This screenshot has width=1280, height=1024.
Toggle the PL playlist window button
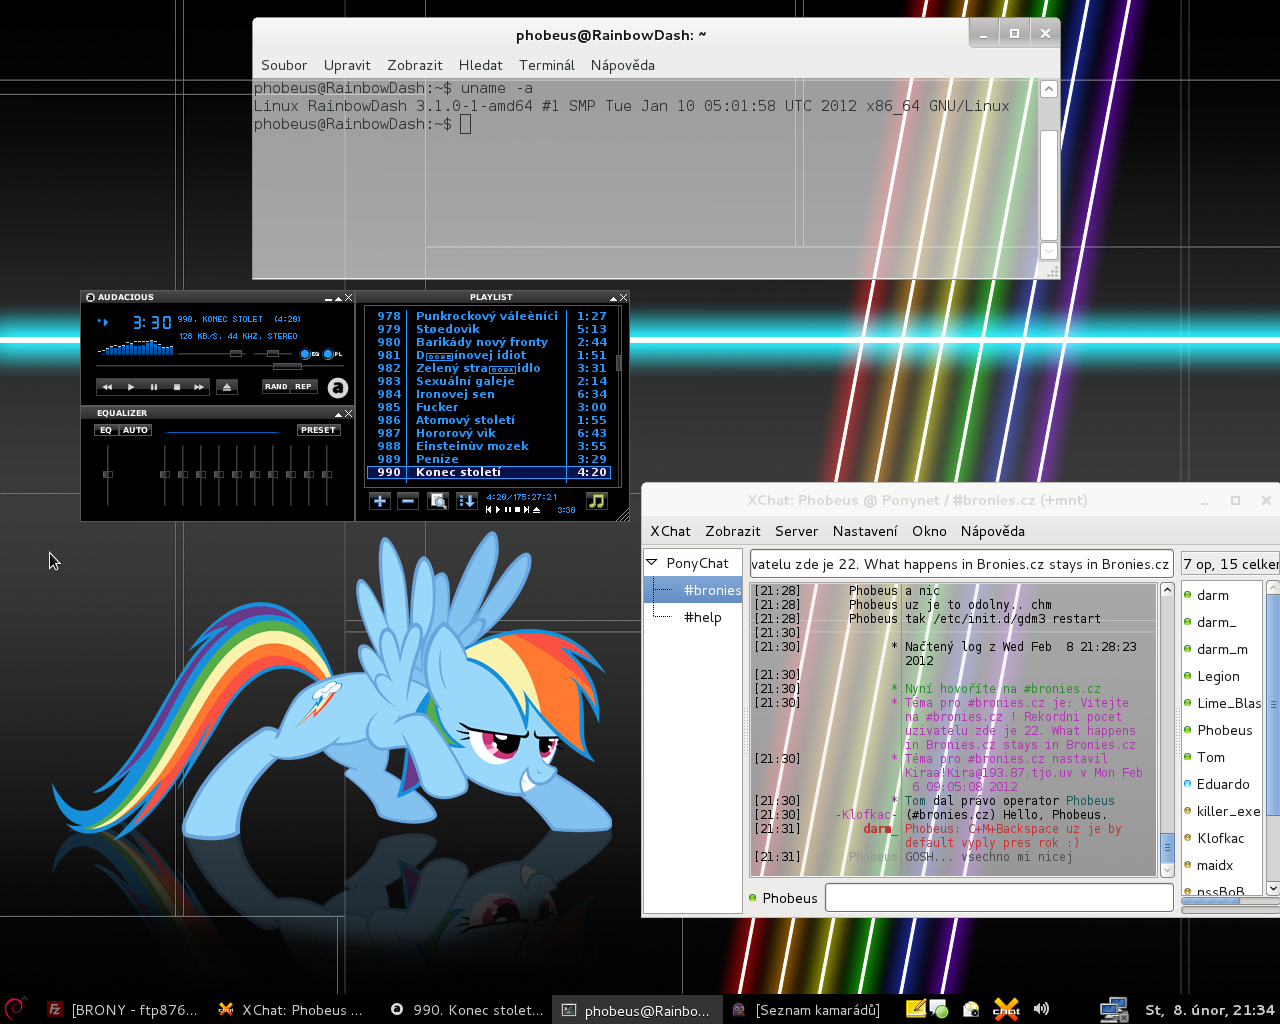click(333, 354)
